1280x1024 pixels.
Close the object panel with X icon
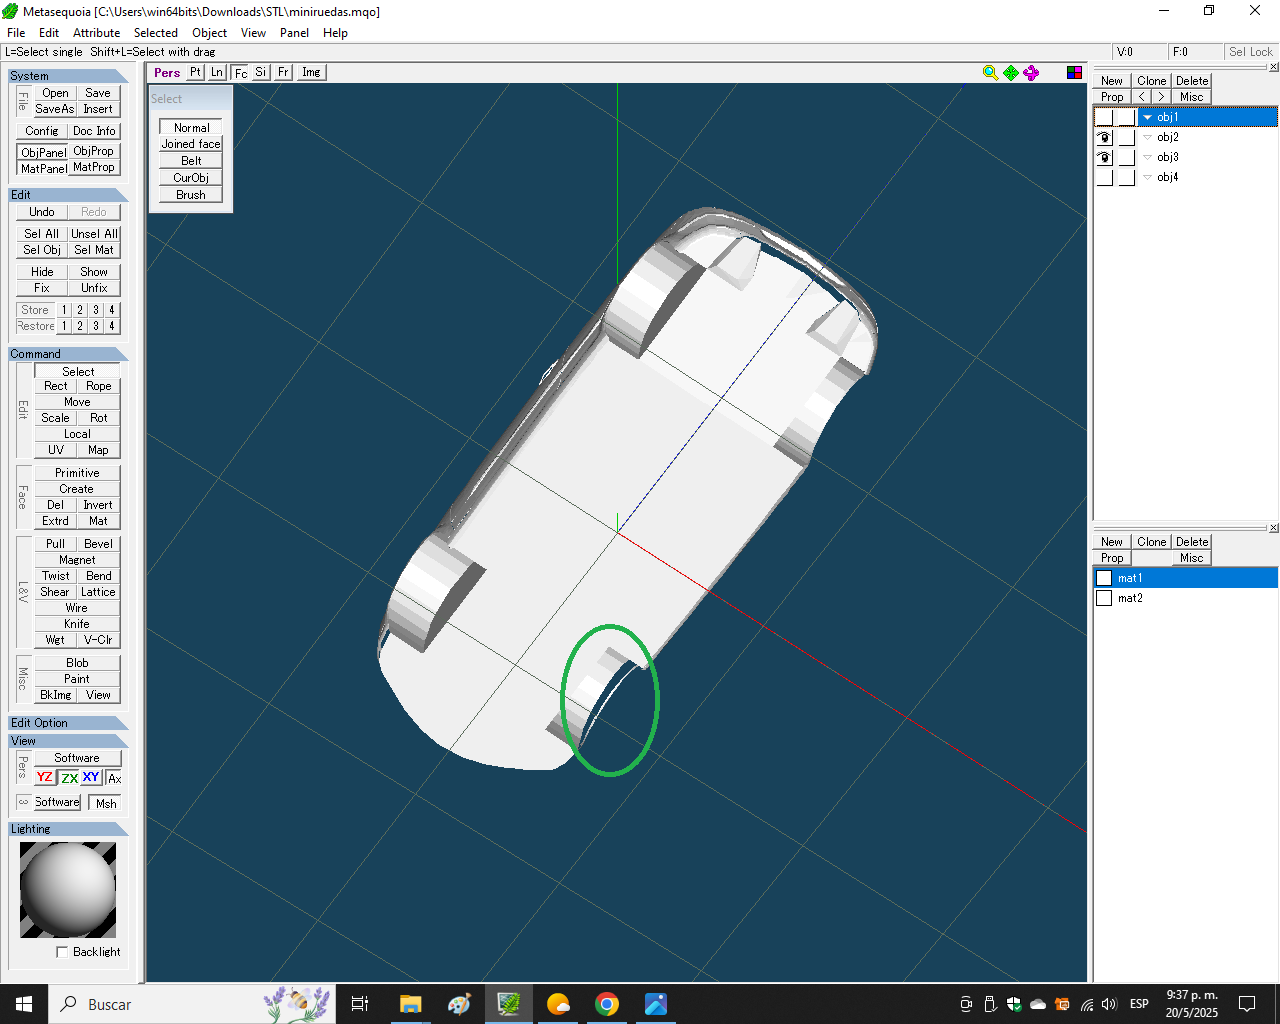tap(1273, 67)
